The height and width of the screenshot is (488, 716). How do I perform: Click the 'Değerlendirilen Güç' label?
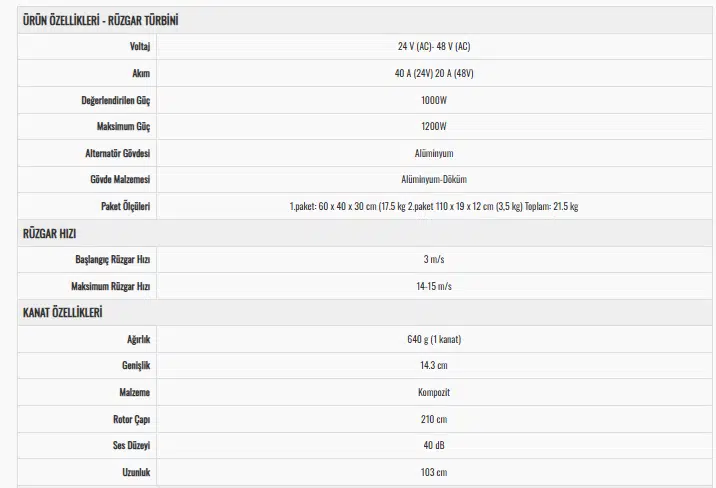pos(115,101)
